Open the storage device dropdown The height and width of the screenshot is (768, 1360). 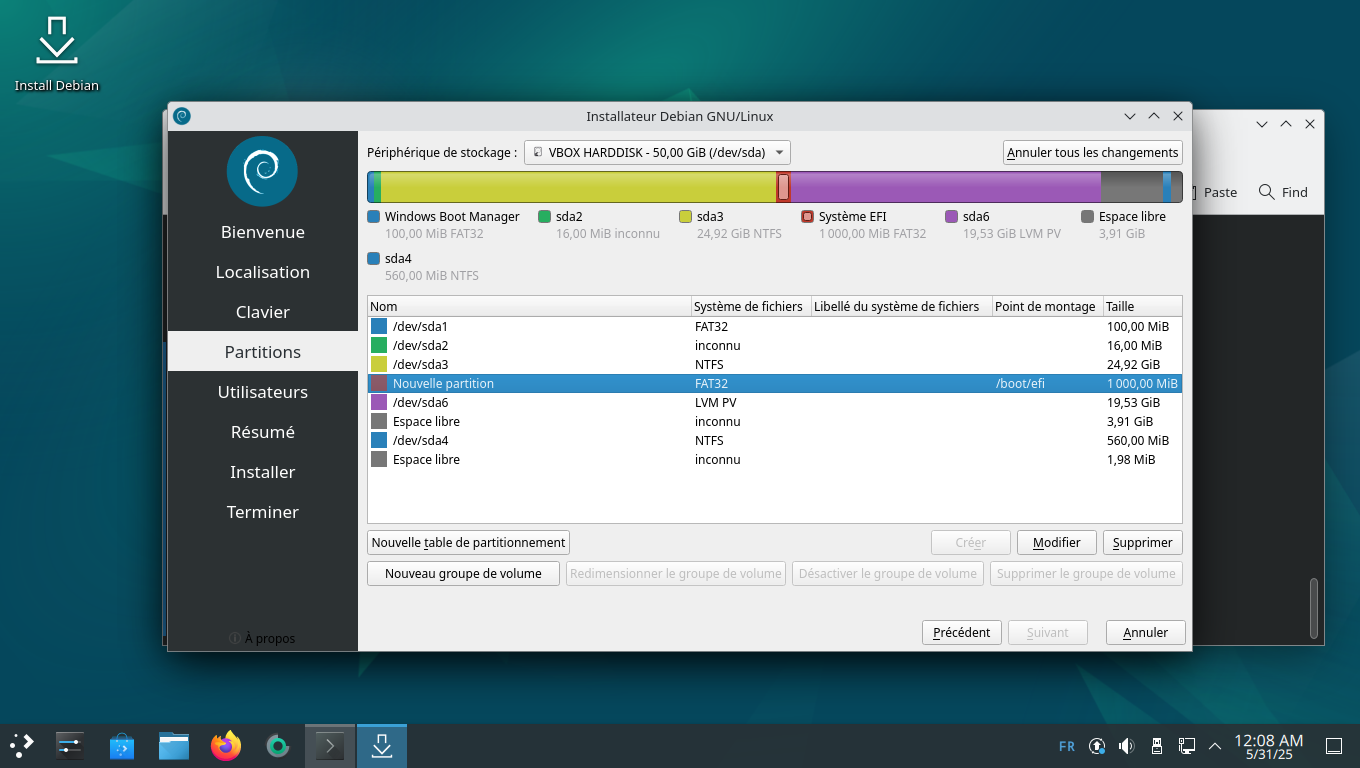click(657, 152)
